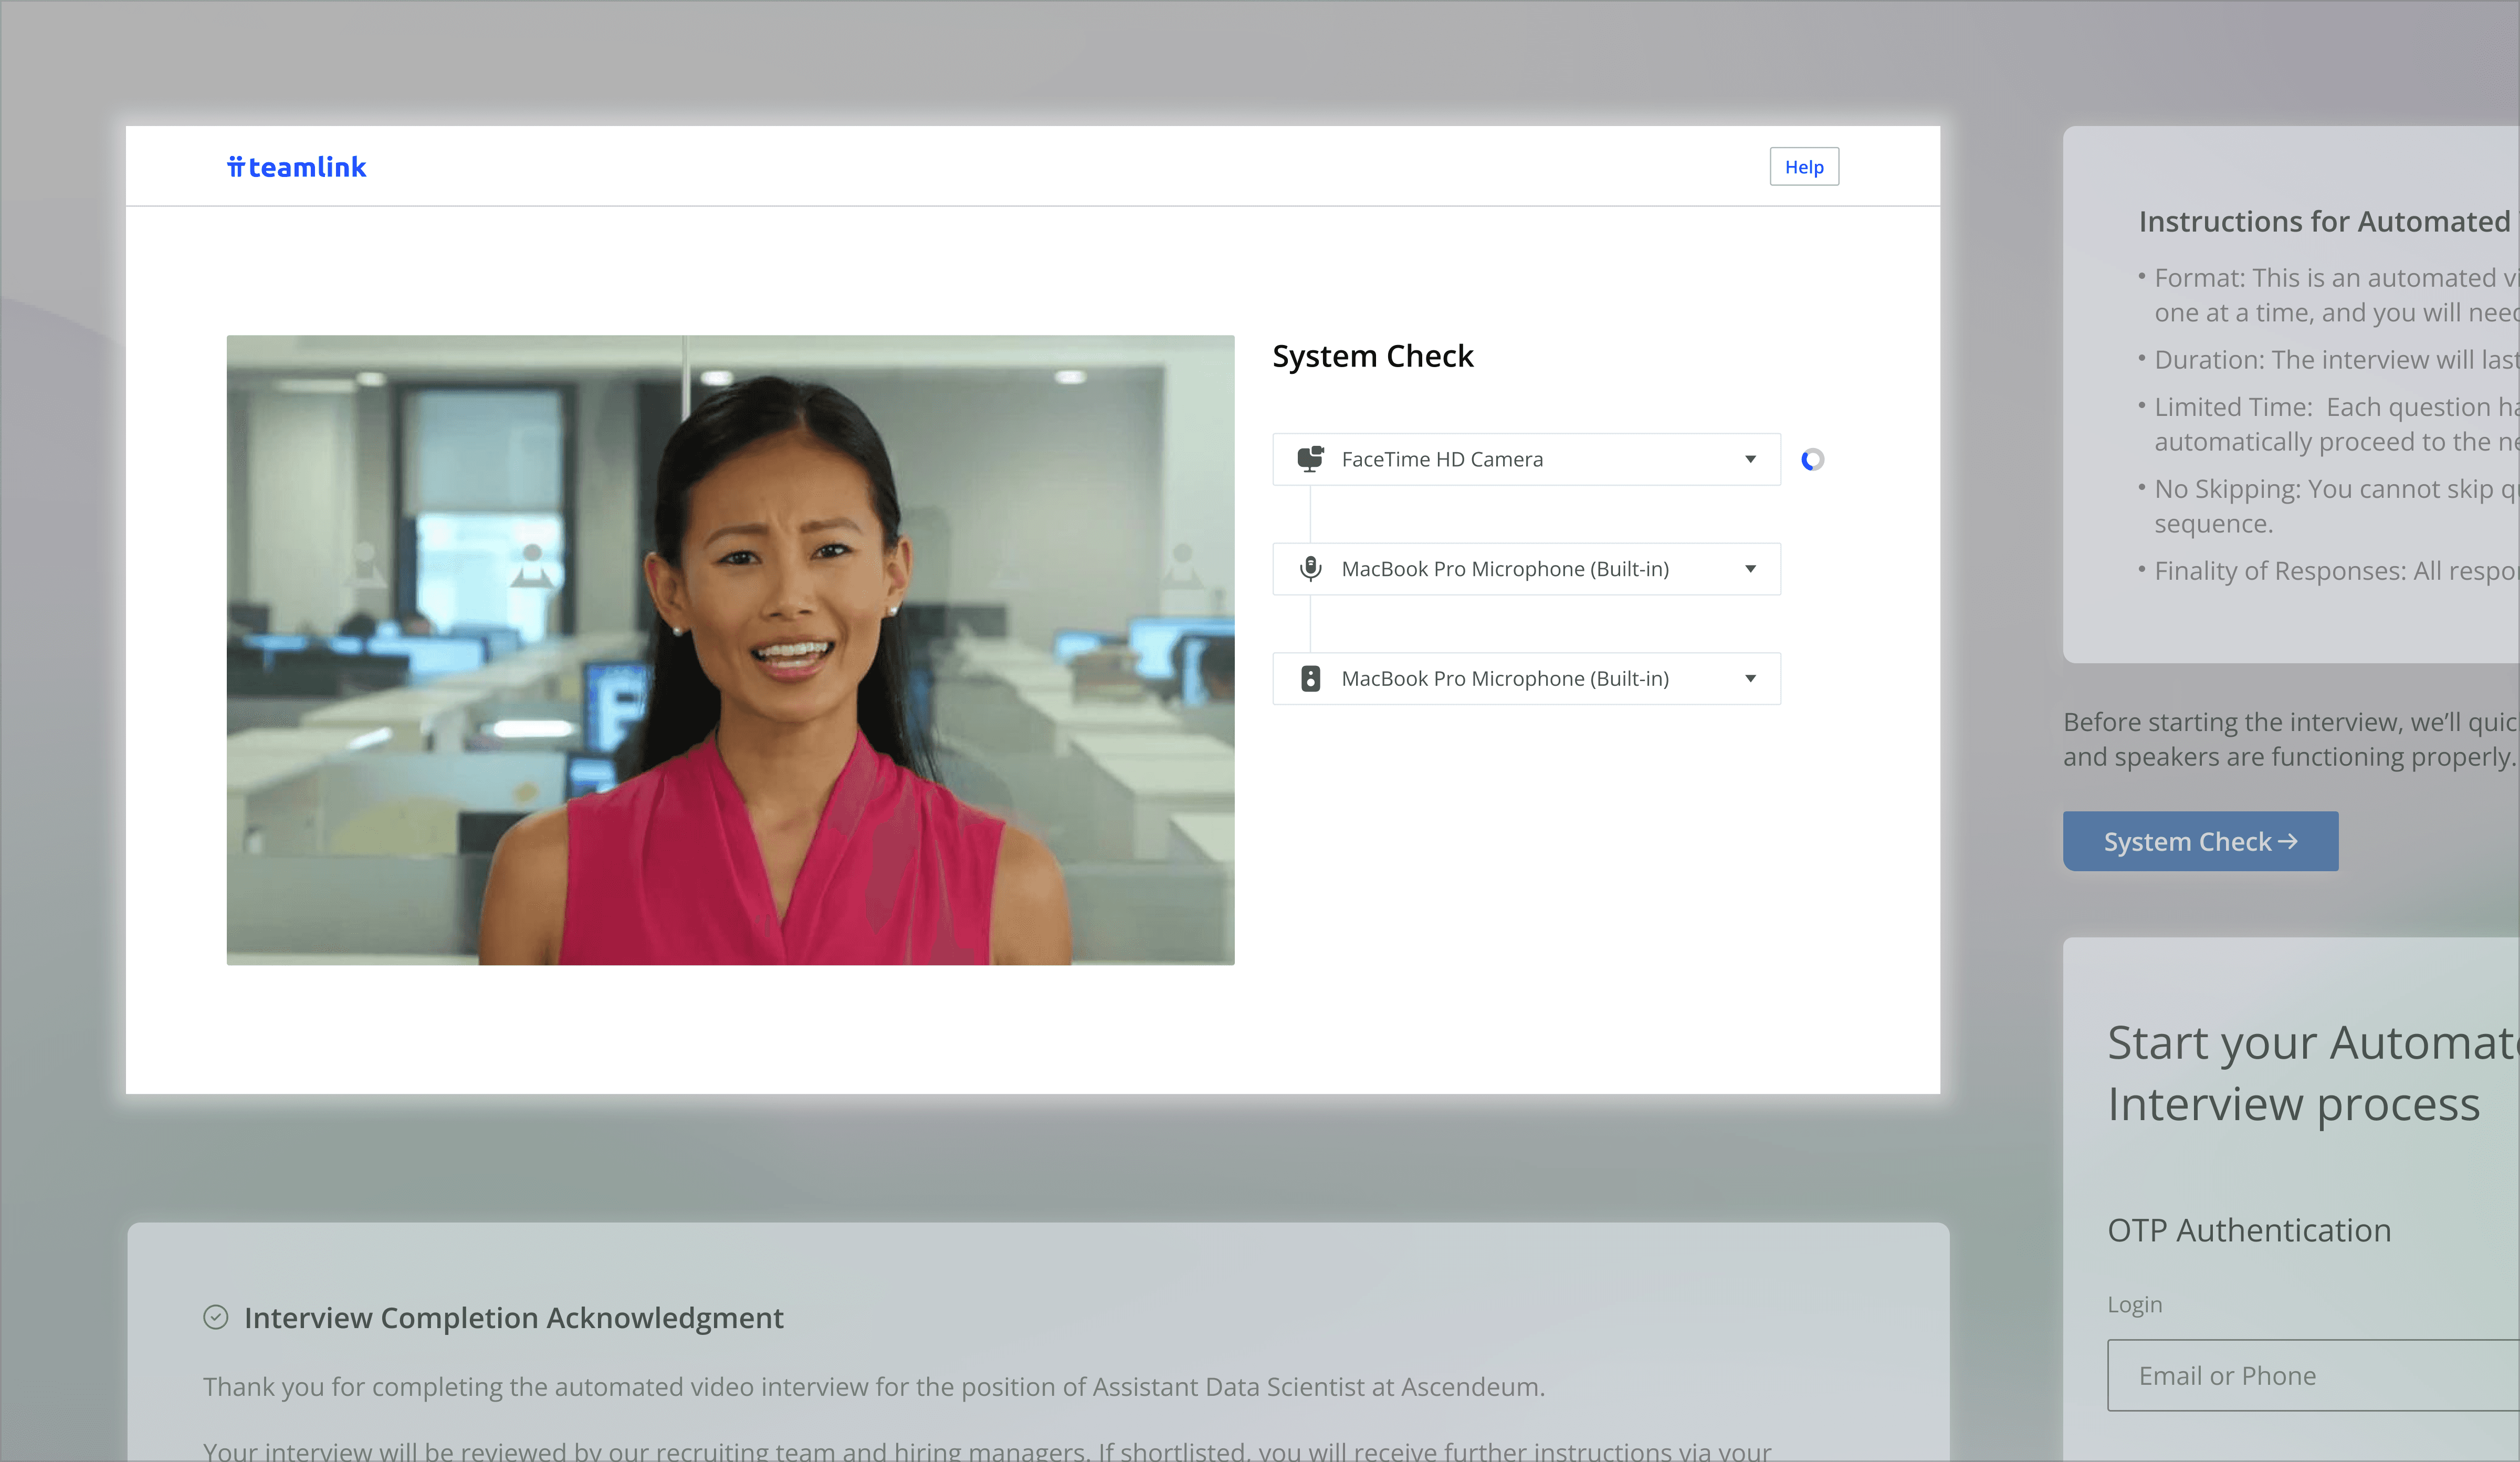This screenshot has width=2520, height=1462.
Task: Click the webcam icon beside FaceTime HD Camera
Action: coord(1310,459)
